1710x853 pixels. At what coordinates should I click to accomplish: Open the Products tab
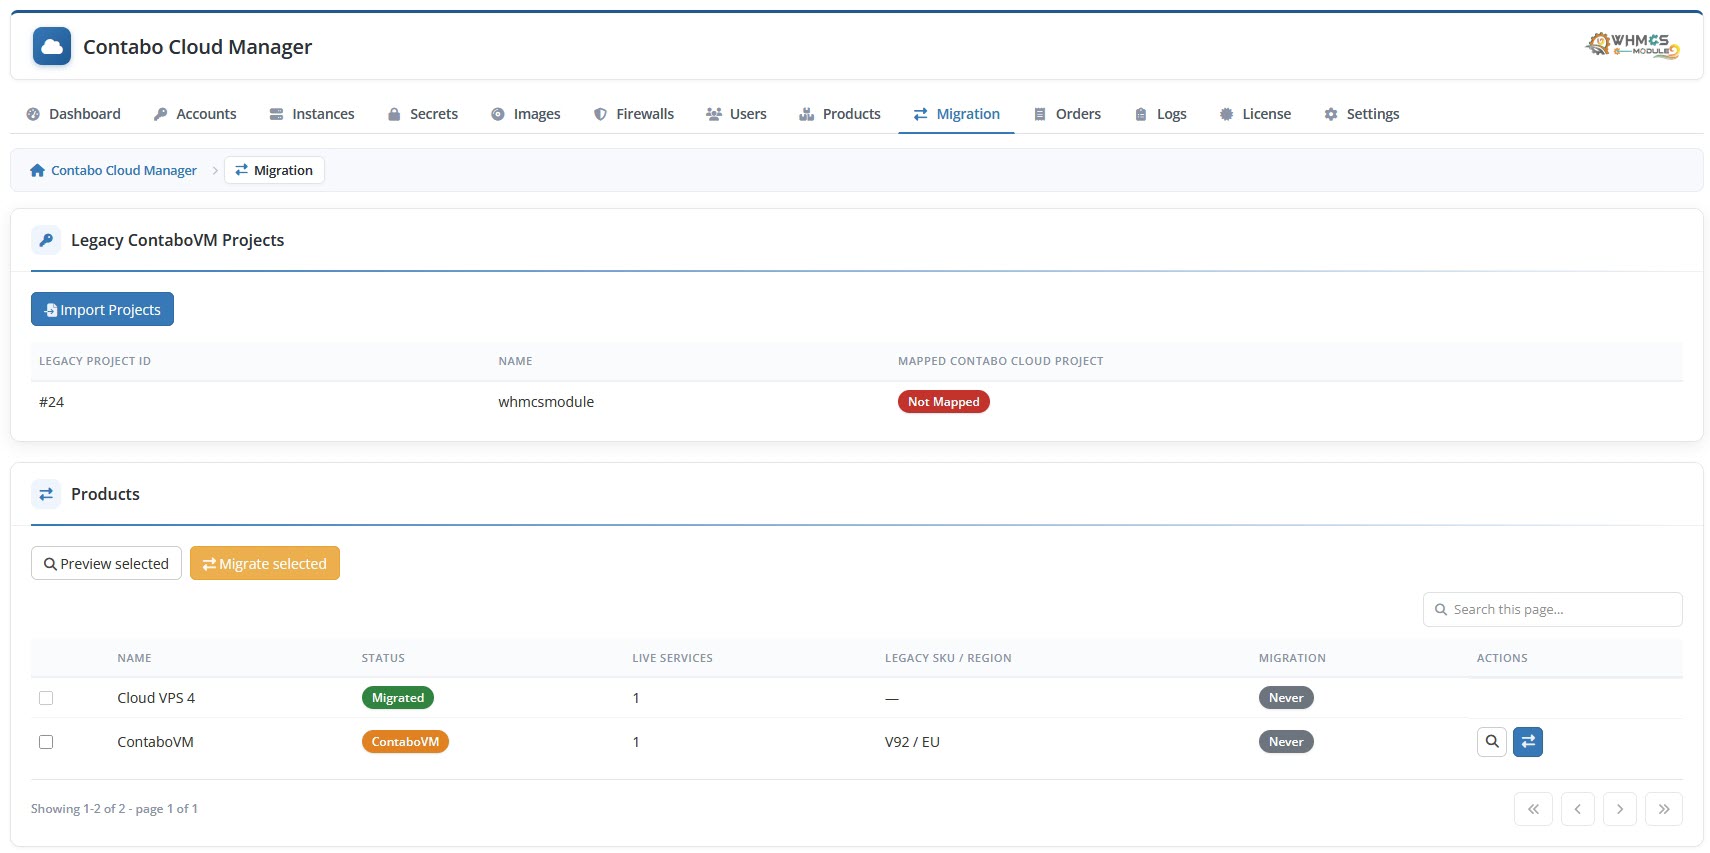click(x=840, y=114)
